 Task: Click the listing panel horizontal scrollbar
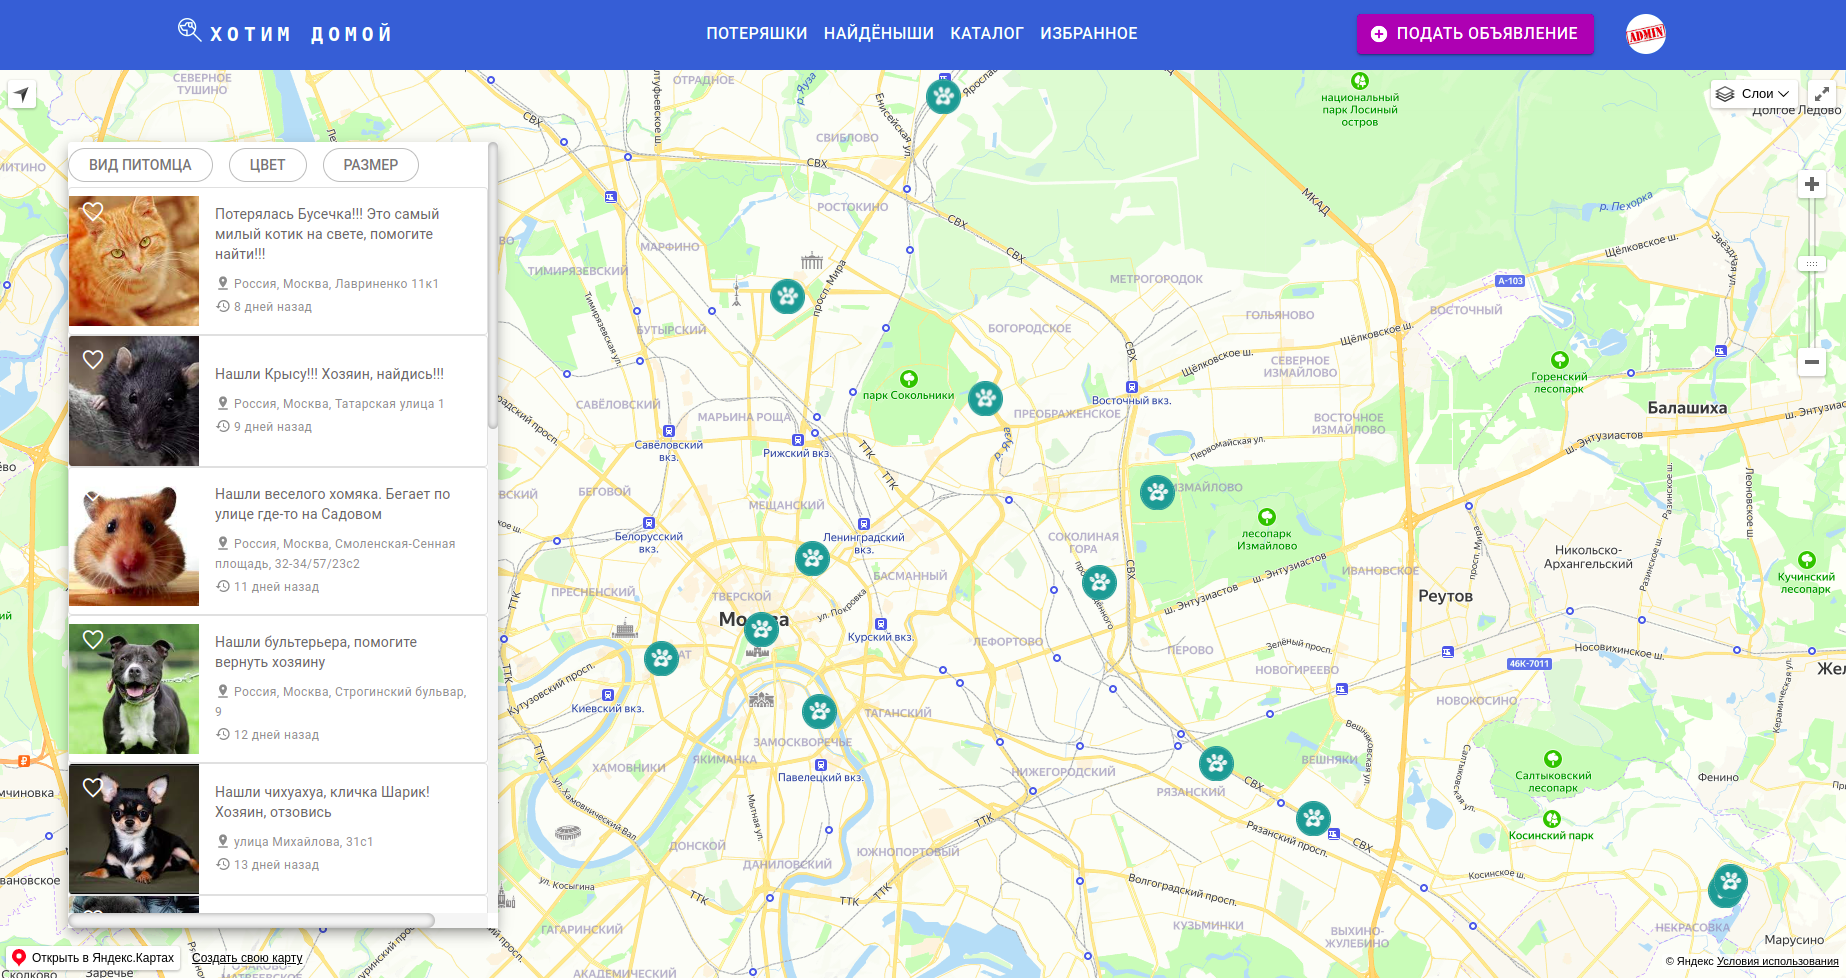click(x=252, y=920)
